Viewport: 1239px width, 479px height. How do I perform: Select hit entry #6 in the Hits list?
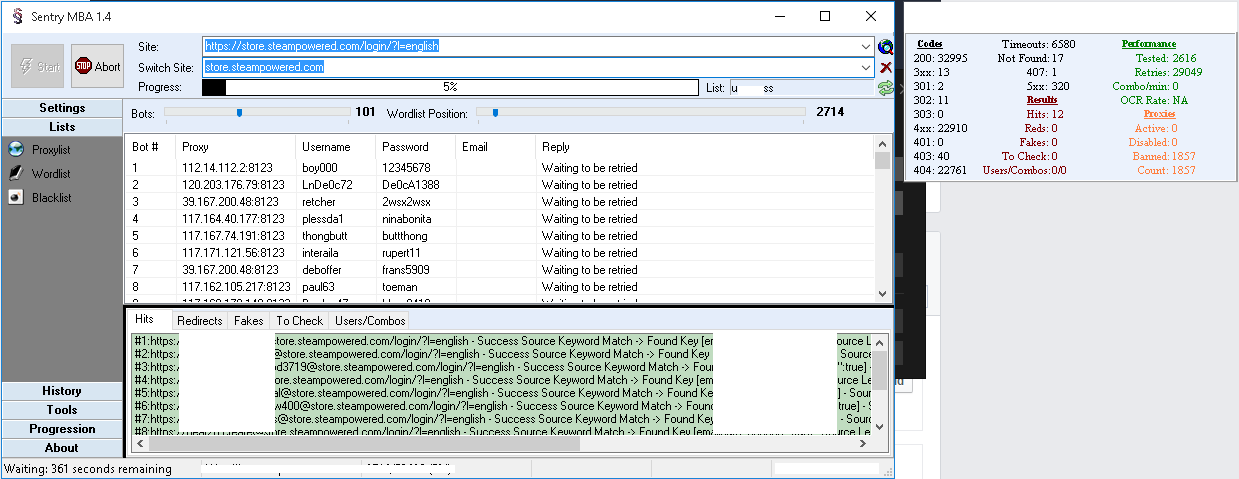tap(501, 406)
